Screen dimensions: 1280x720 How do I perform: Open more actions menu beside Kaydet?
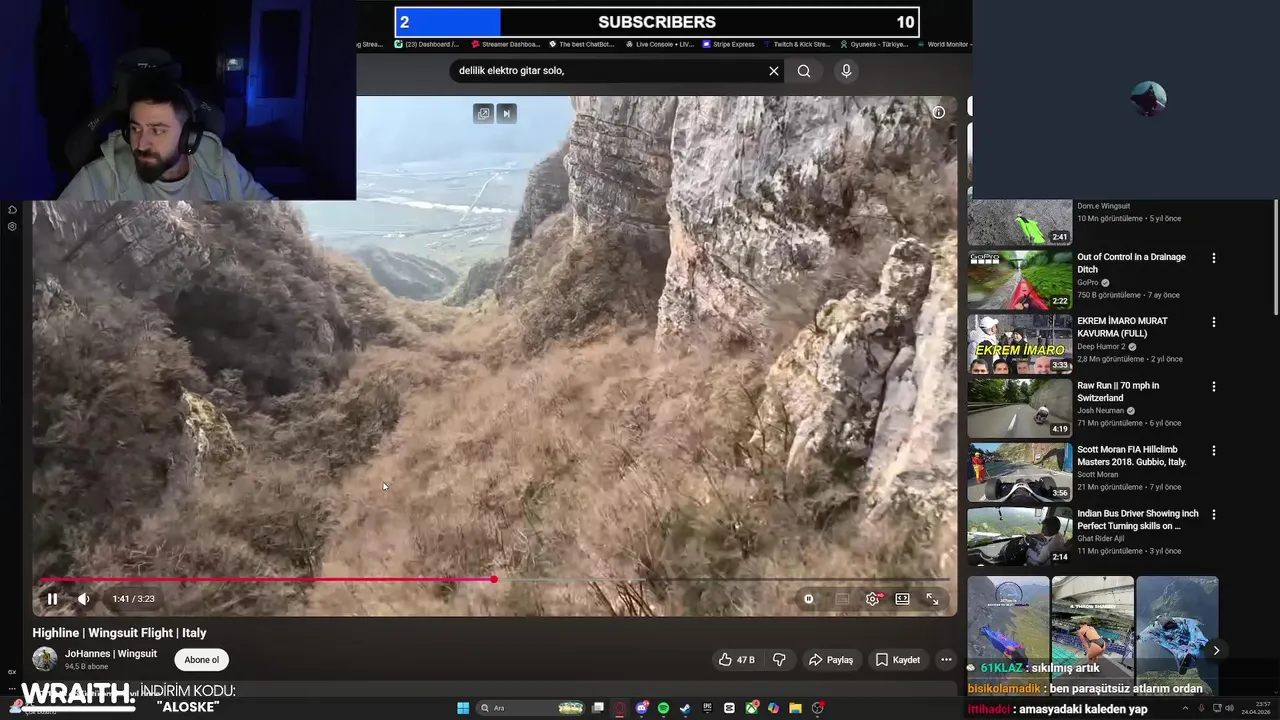click(x=946, y=660)
